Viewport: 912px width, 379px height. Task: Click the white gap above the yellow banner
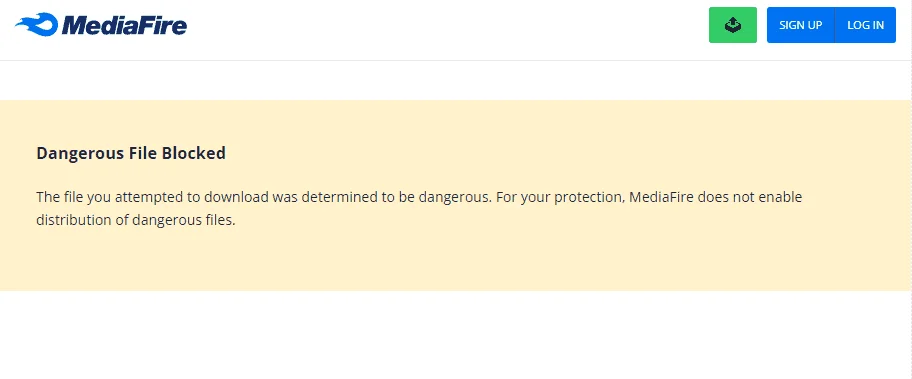pos(454,80)
